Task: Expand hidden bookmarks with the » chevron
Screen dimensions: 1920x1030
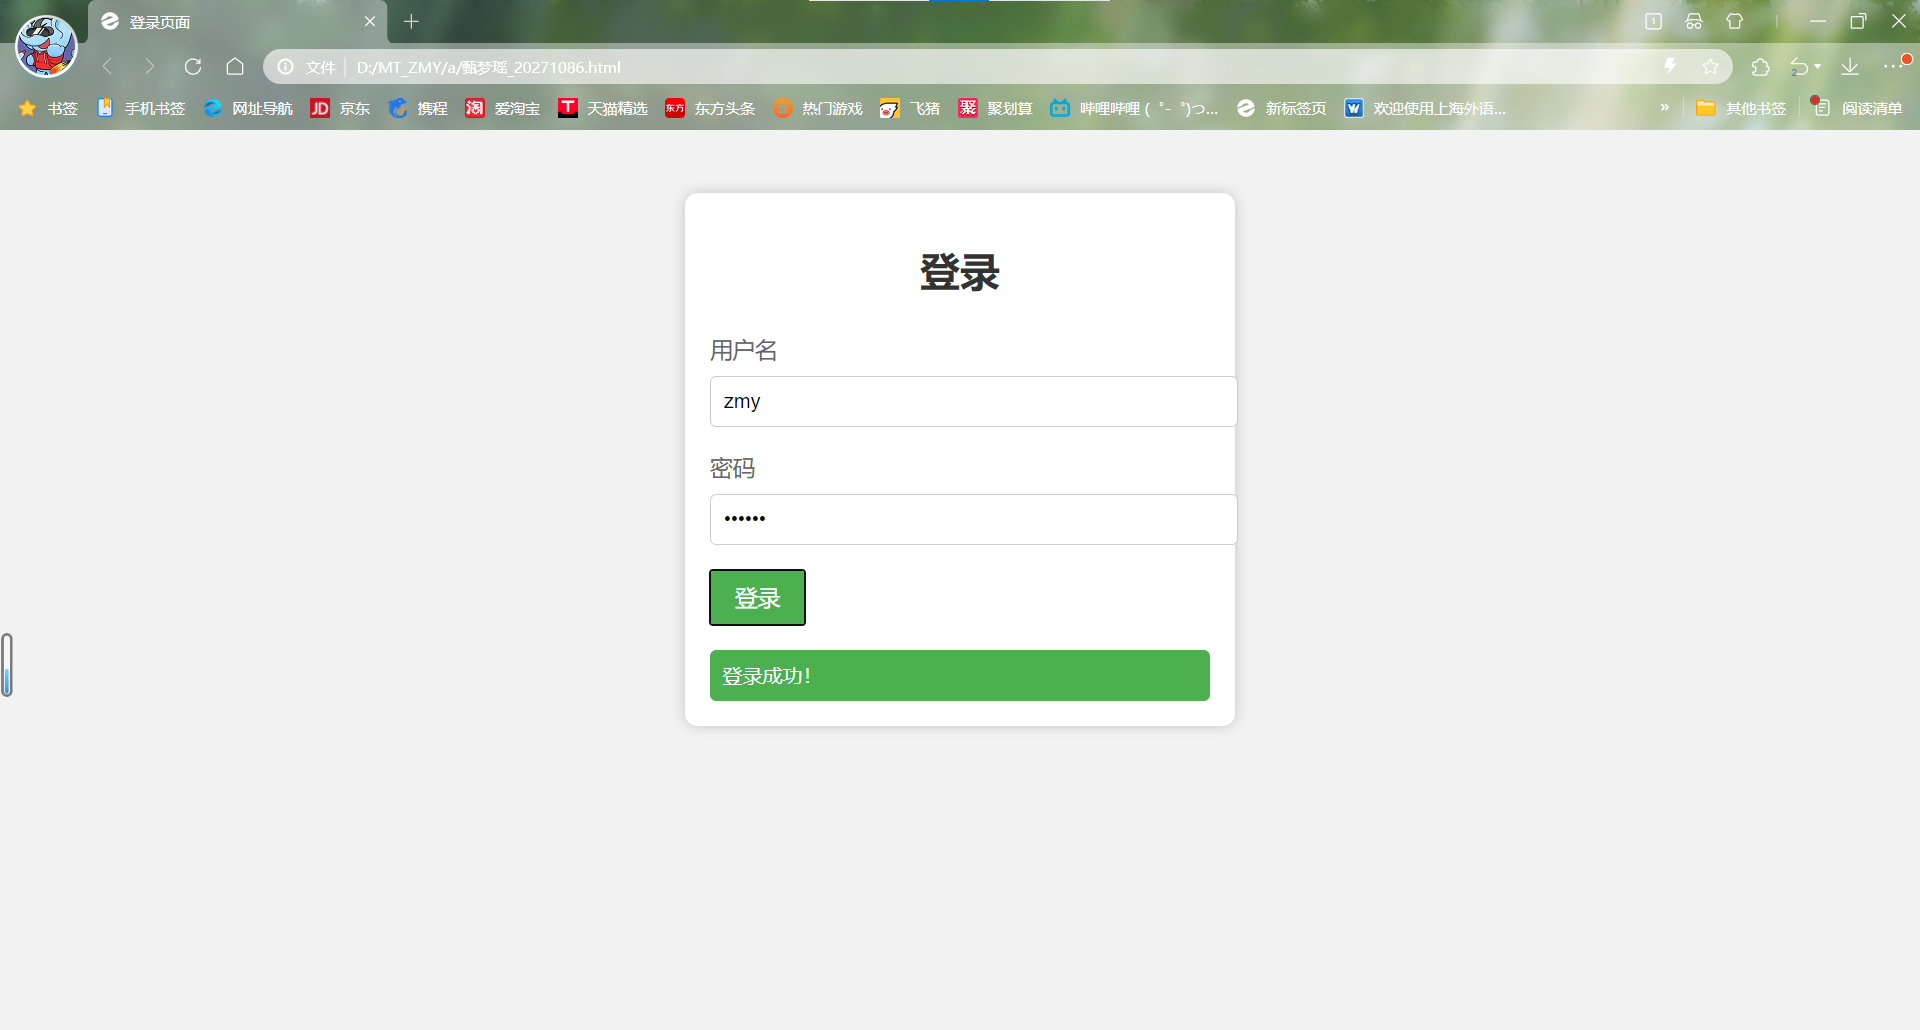Action: click(x=1665, y=108)
